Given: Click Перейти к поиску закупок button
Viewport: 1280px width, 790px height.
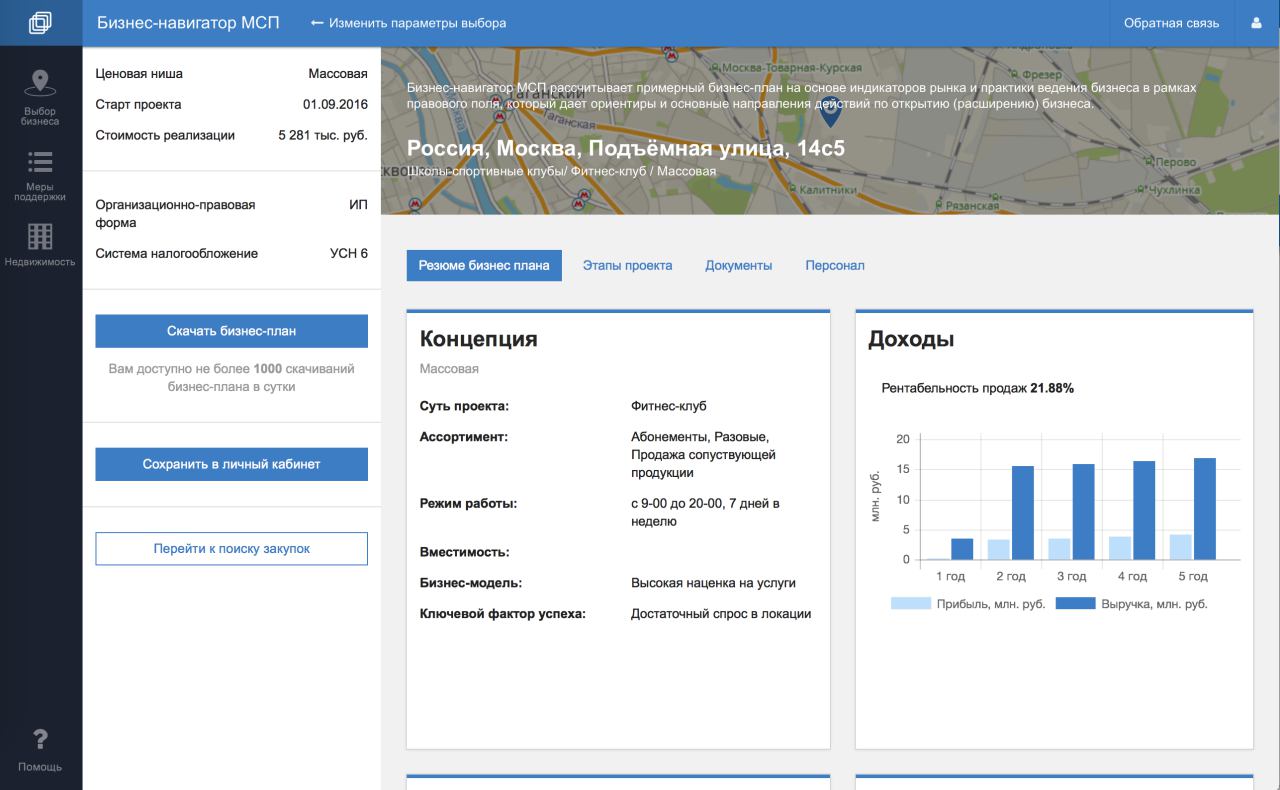Looking at the screenshot, I should 231,549.
